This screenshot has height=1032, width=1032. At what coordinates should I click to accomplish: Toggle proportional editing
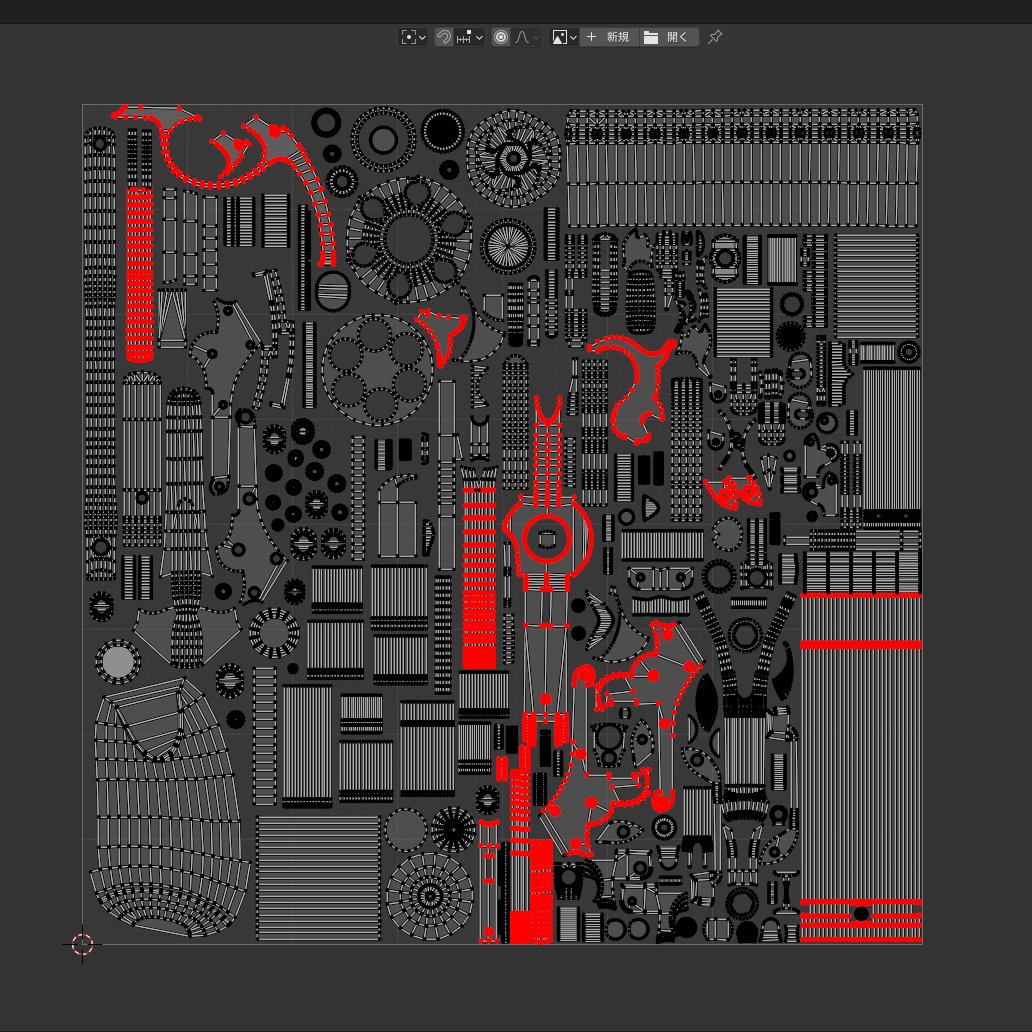pos(501,38)
